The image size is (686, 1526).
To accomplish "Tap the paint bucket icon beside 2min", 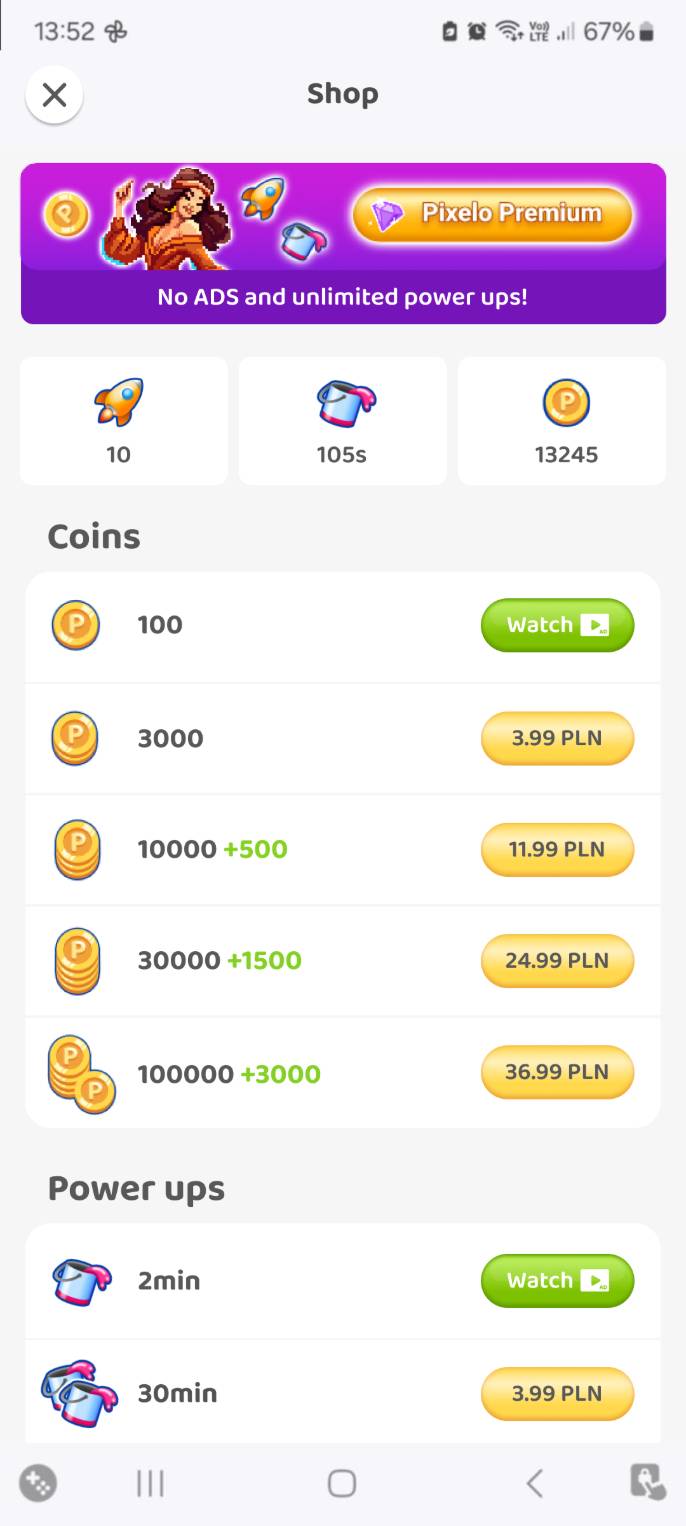I will pos(82,1282).
